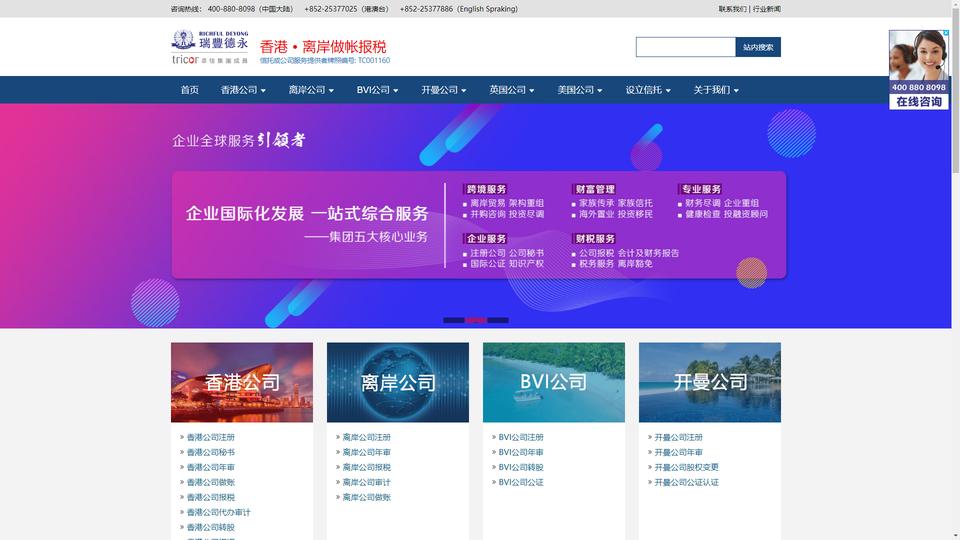This screenshot has height=540, width=960.
Task: Open the 离岸公司年审 link
Action: pyautogui.click(x=367, y=452)
